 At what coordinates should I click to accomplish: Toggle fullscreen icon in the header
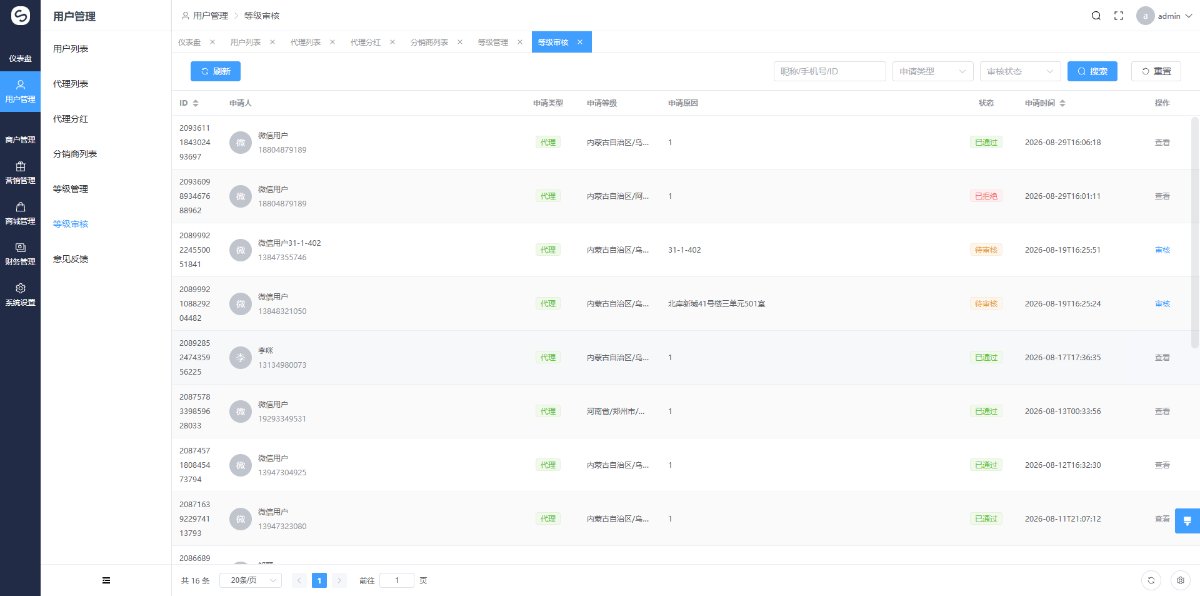(x=1119, y=16)
